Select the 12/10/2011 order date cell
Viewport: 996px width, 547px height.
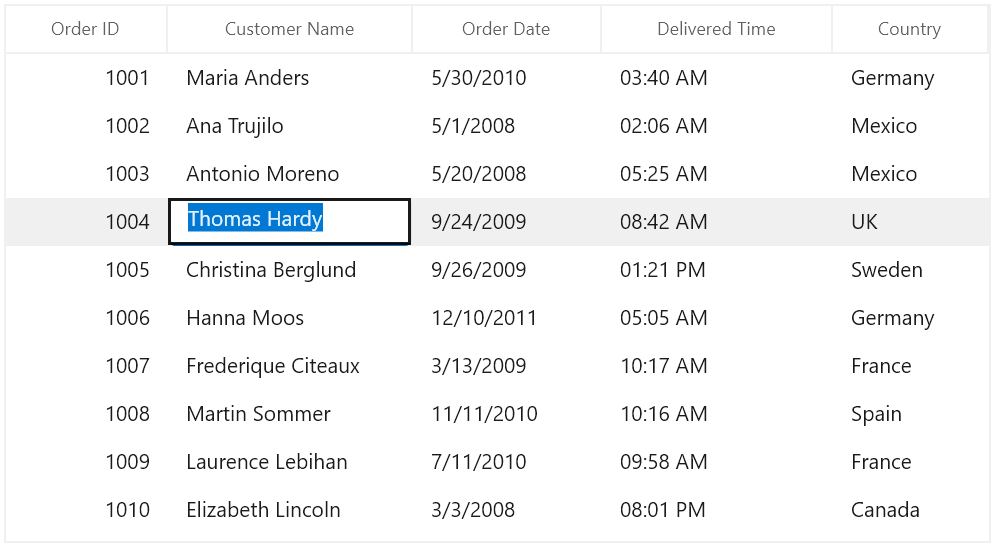(506, 318)
